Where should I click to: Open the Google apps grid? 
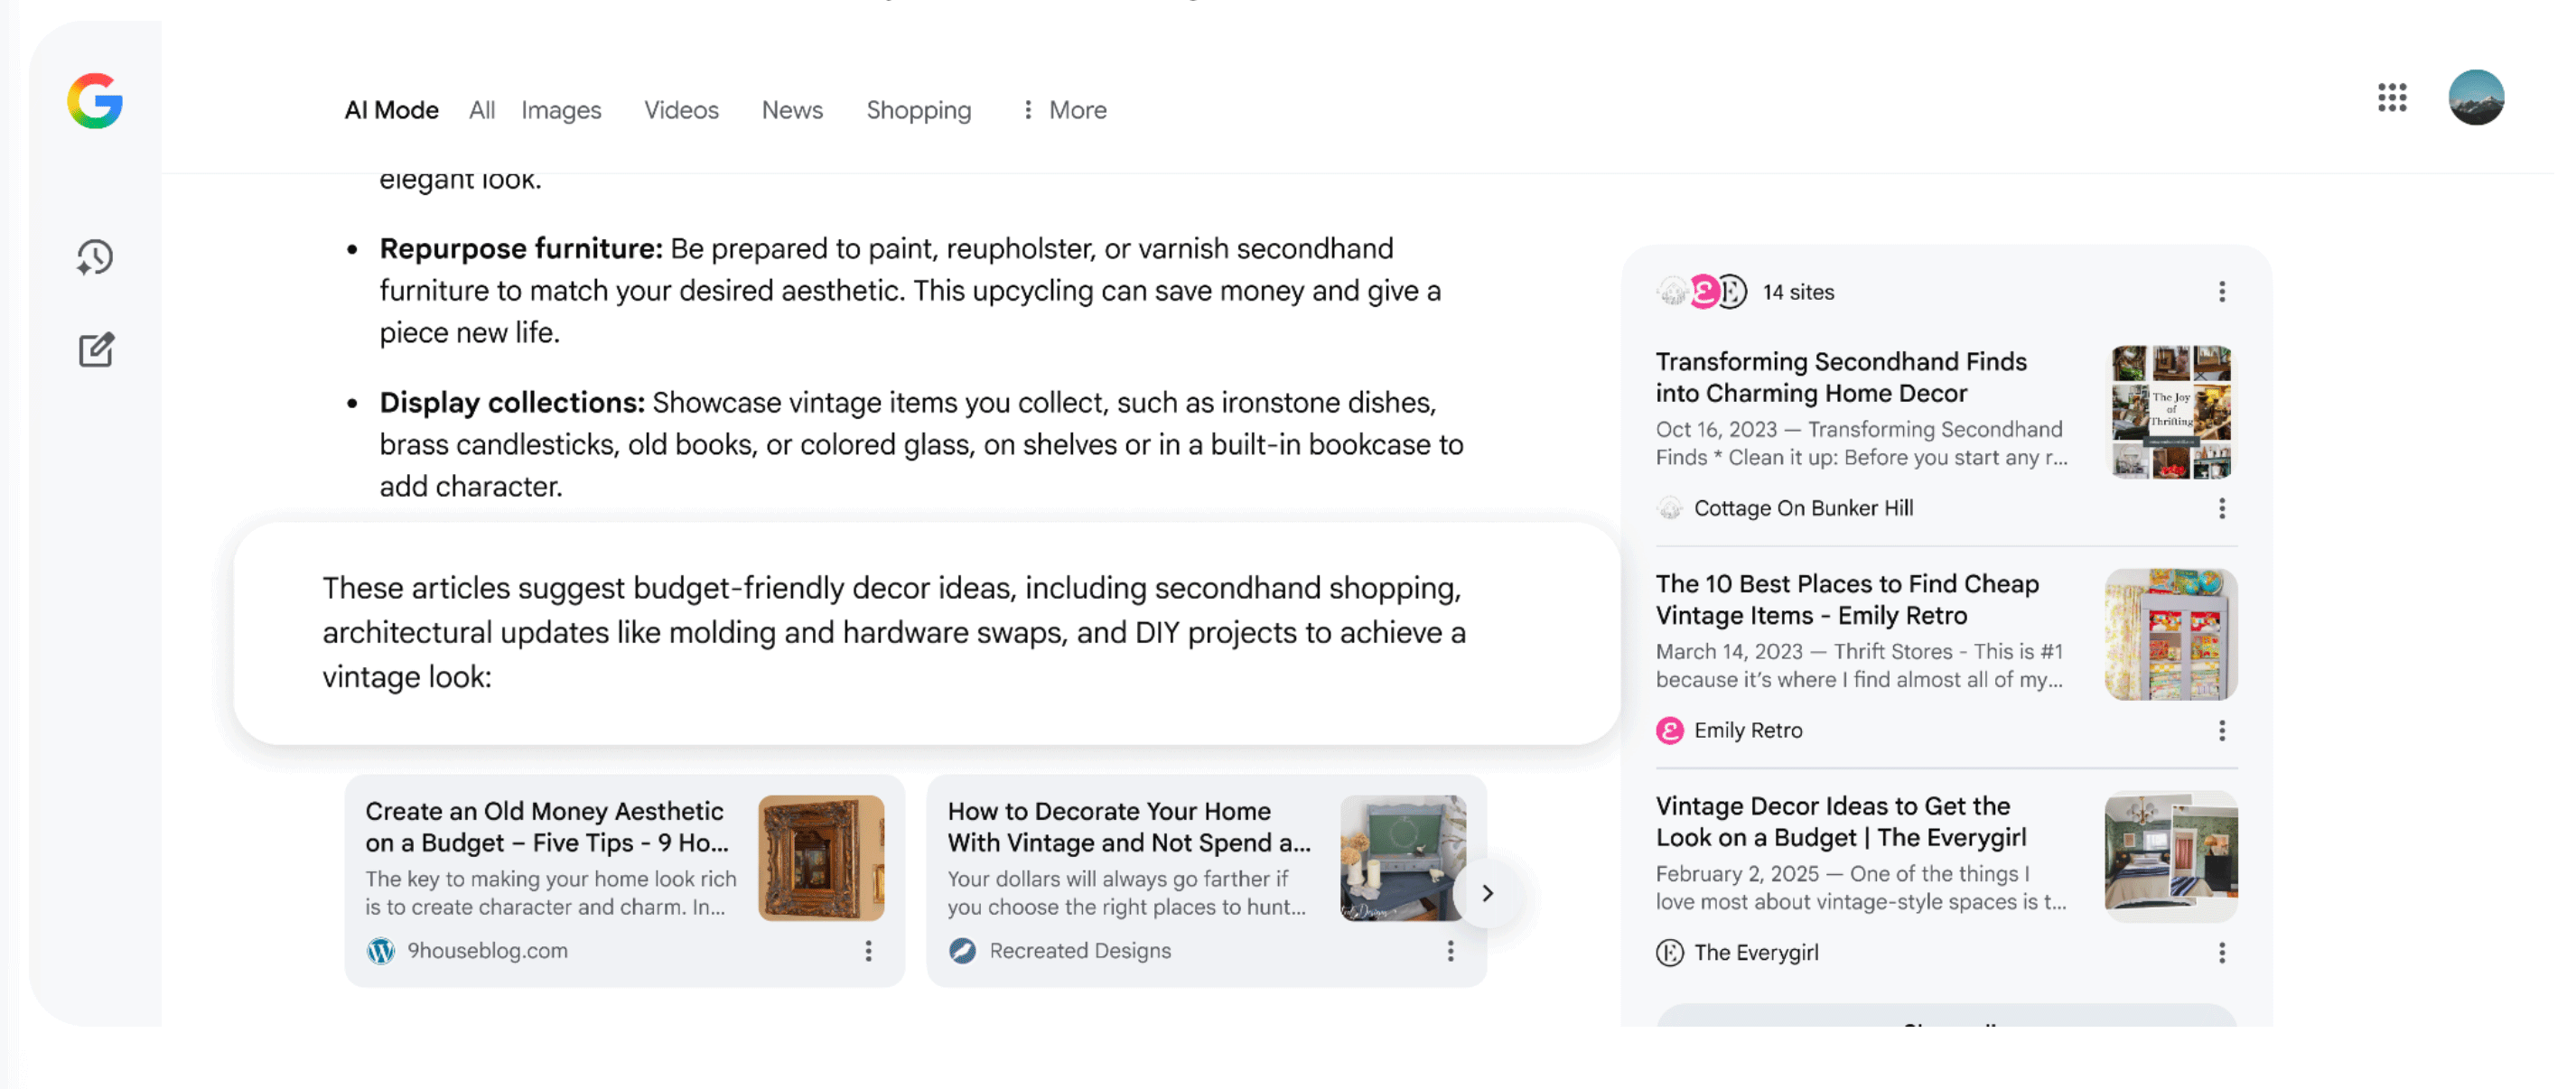(x=2392, y=97)
